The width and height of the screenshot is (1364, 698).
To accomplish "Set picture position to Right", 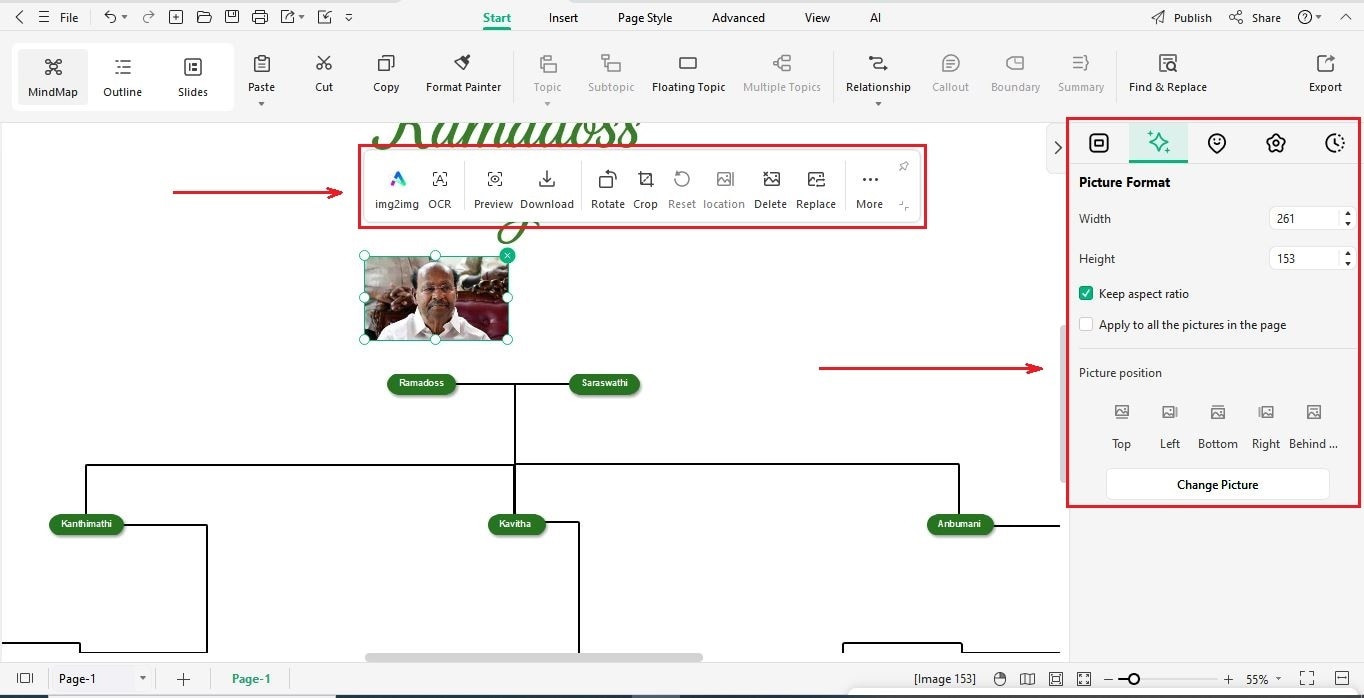I will click(x=1266, y=425).
